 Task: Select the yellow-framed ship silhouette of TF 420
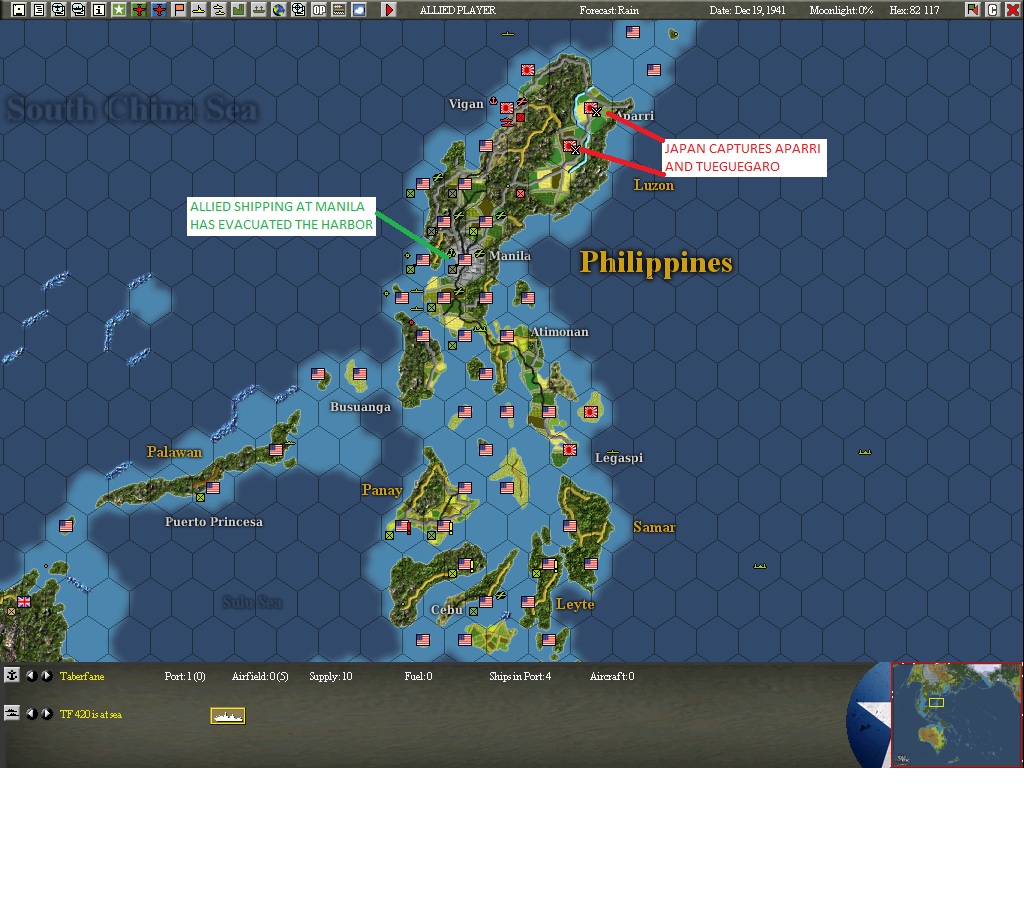click(x=228, y=716)
